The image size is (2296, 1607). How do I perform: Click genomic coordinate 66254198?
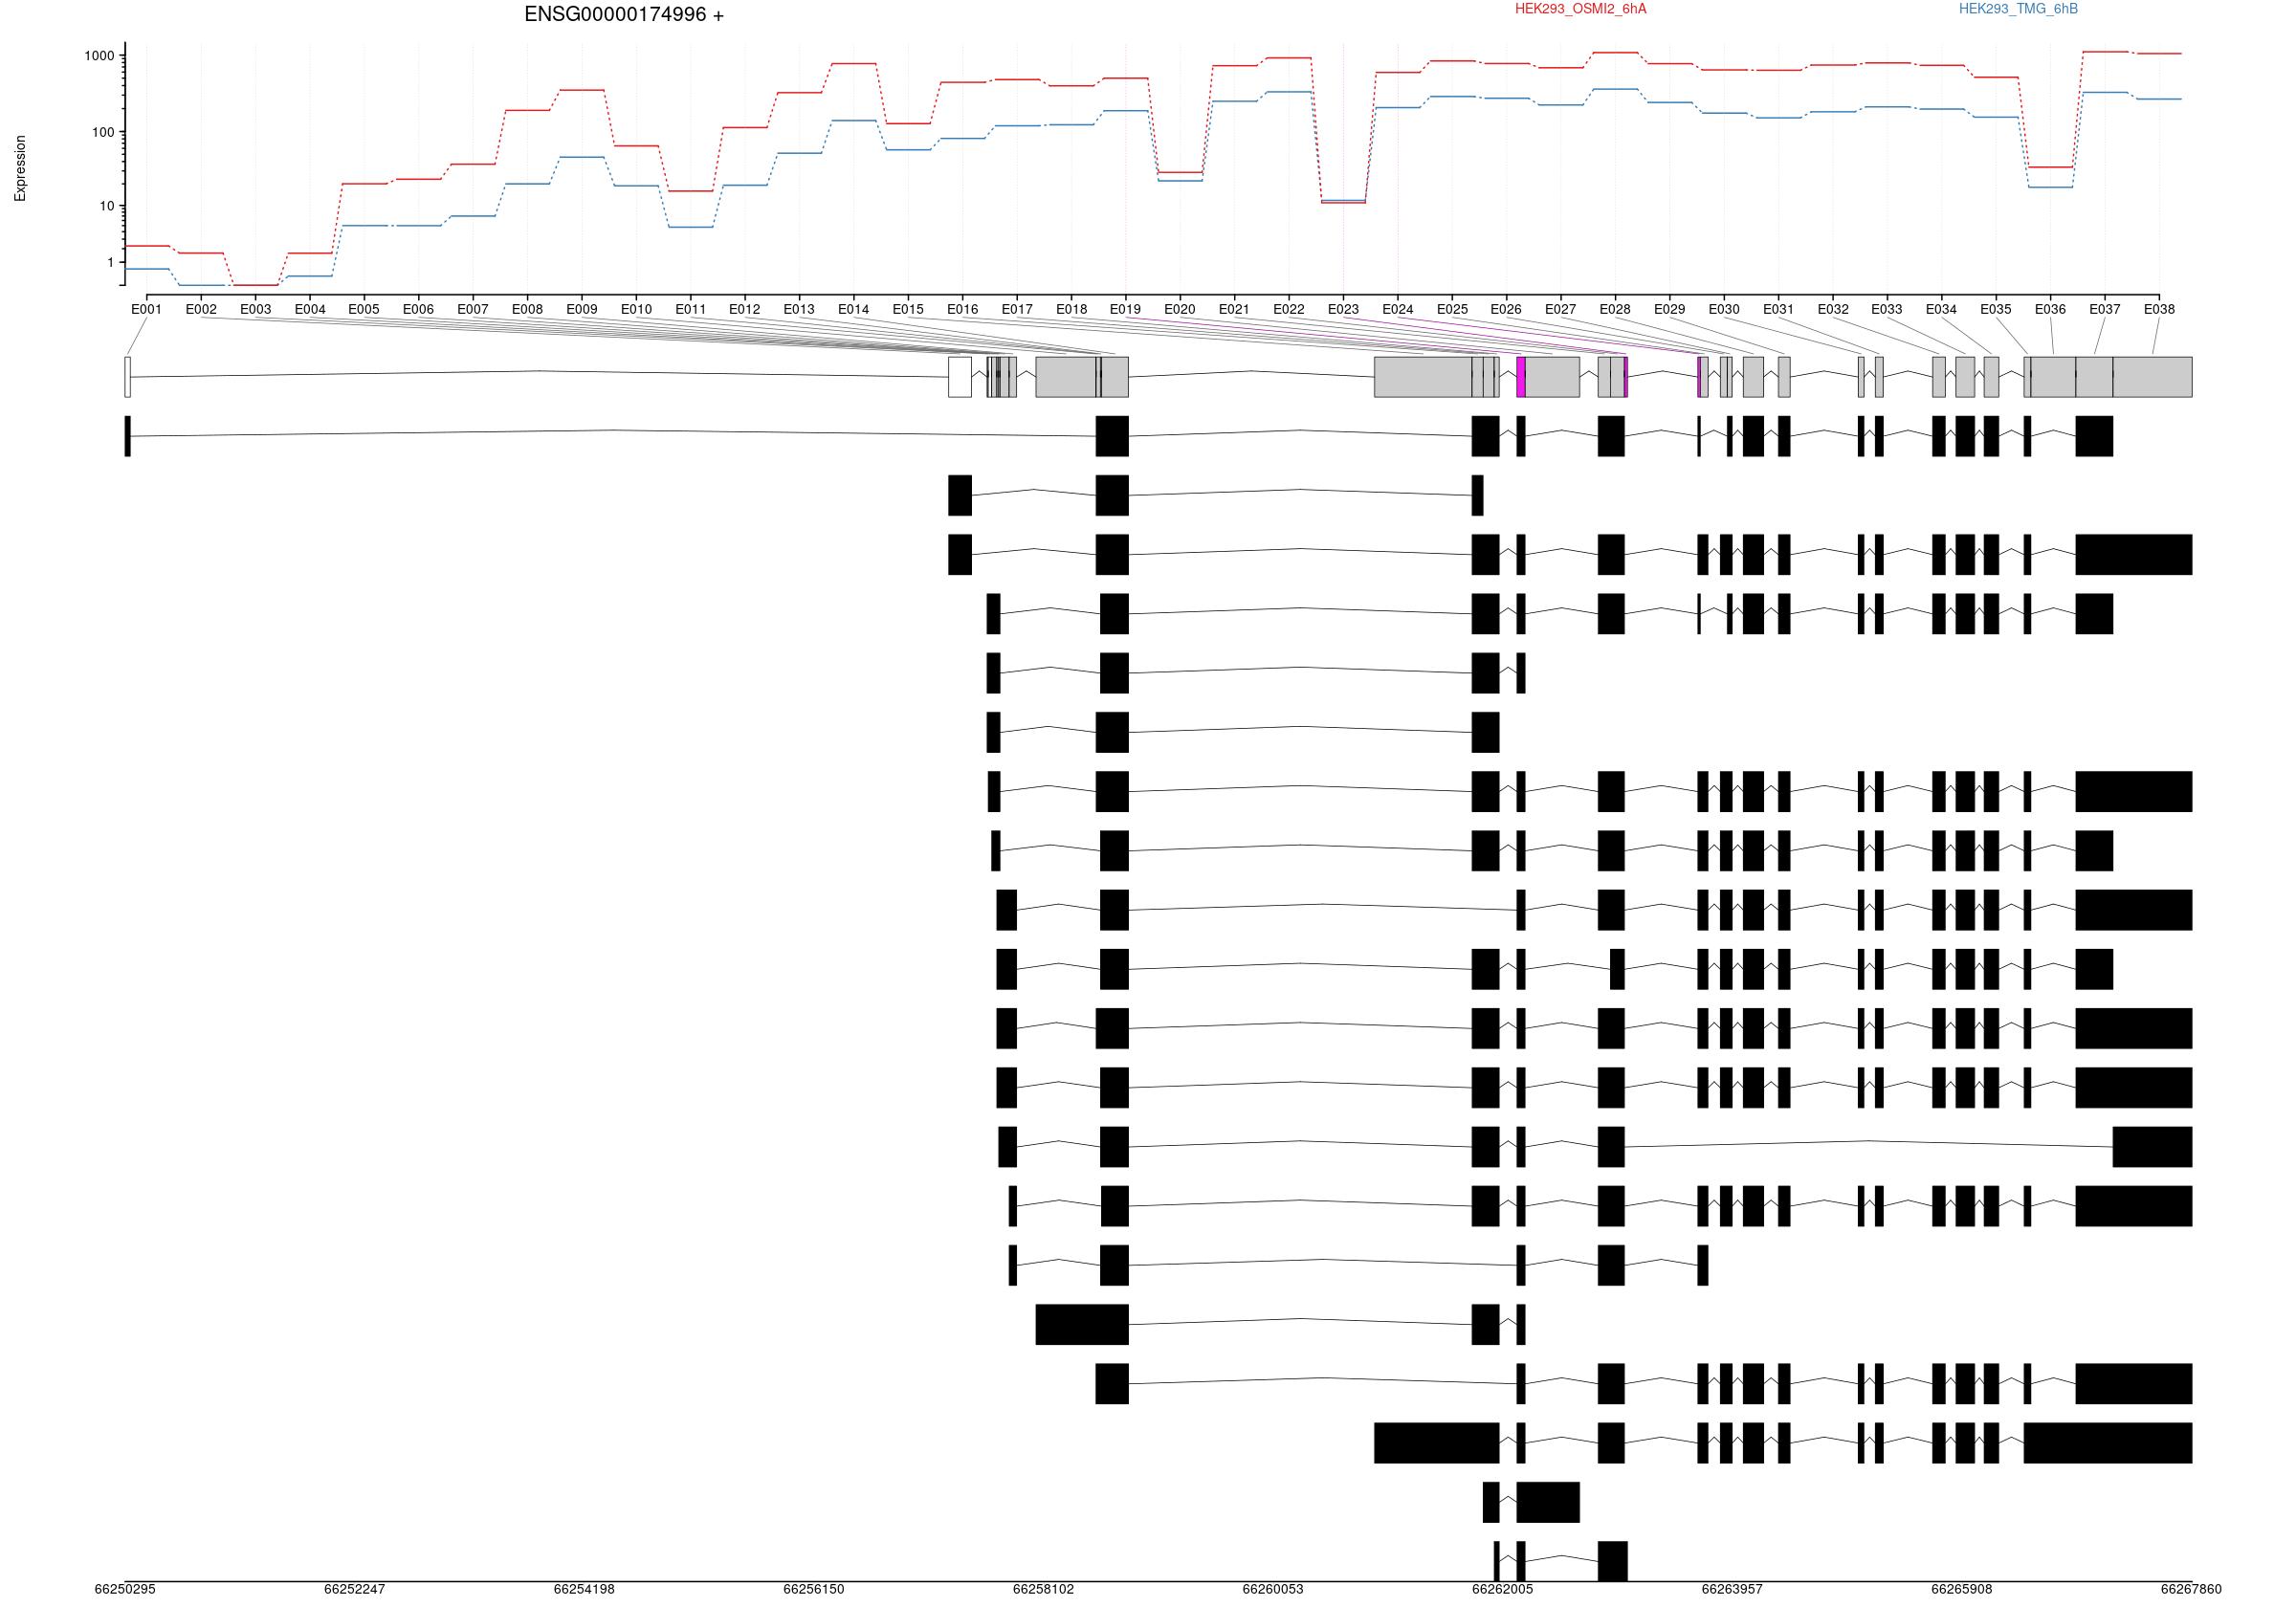[x=584, y=1589]
